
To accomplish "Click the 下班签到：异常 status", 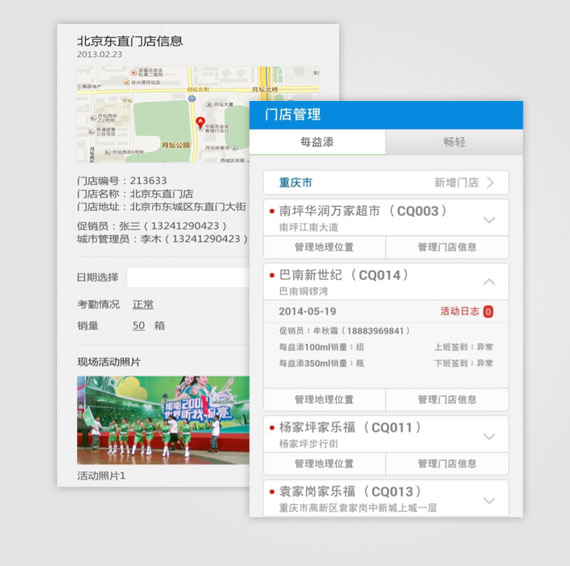I will [x=463, y=363].
